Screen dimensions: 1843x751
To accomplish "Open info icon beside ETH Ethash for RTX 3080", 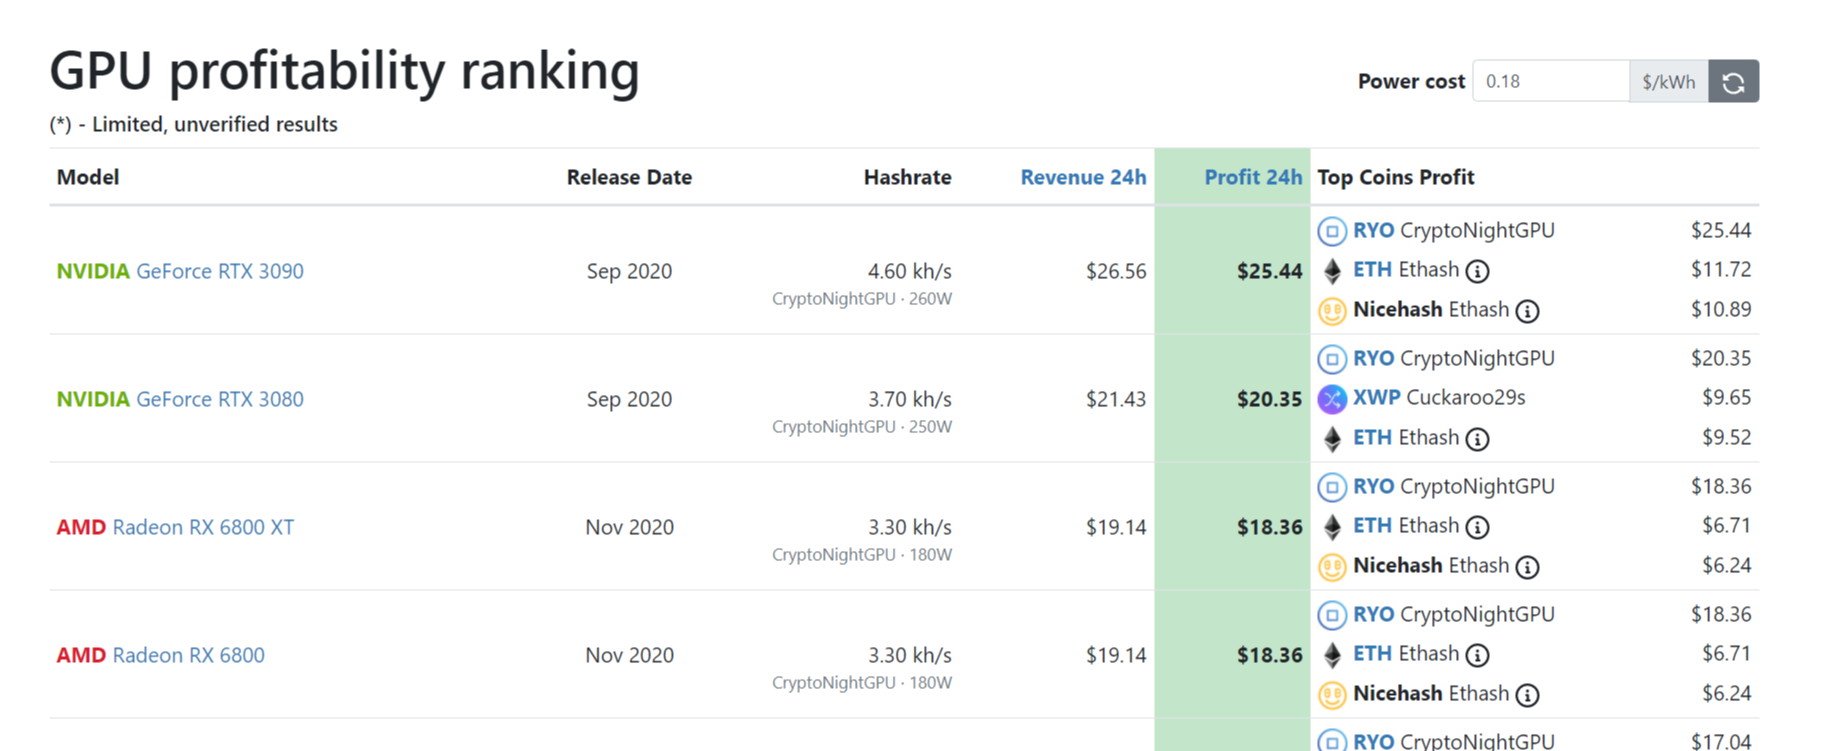I will click(1477, 439).
